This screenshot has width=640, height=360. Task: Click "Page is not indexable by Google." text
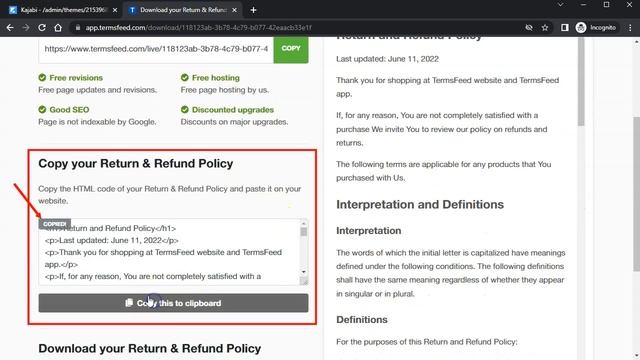pyautogui.click(x=97, y=122)
